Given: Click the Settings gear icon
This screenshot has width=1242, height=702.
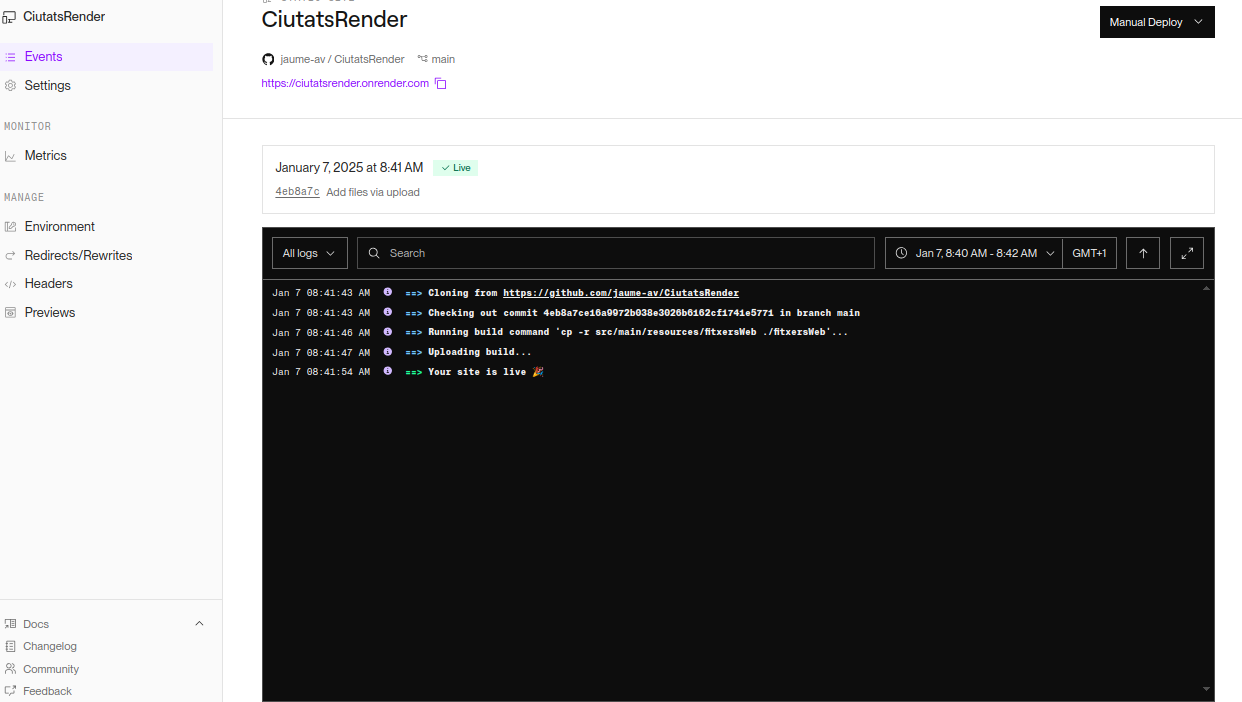Looking at the screenshot, I should (x=10, y=86).
